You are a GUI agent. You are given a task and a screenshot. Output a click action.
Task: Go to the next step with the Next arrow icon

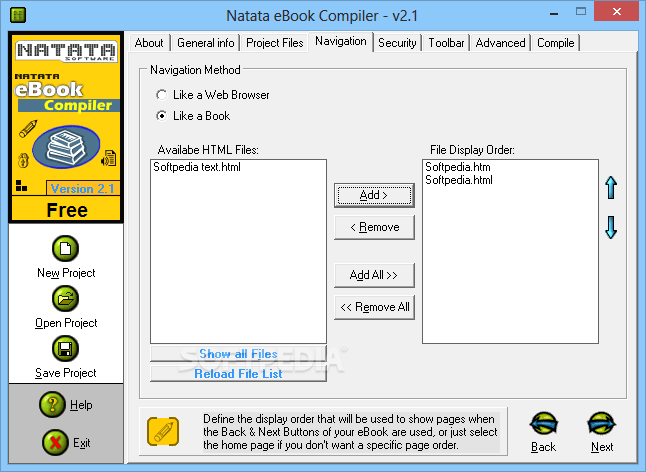602,424
